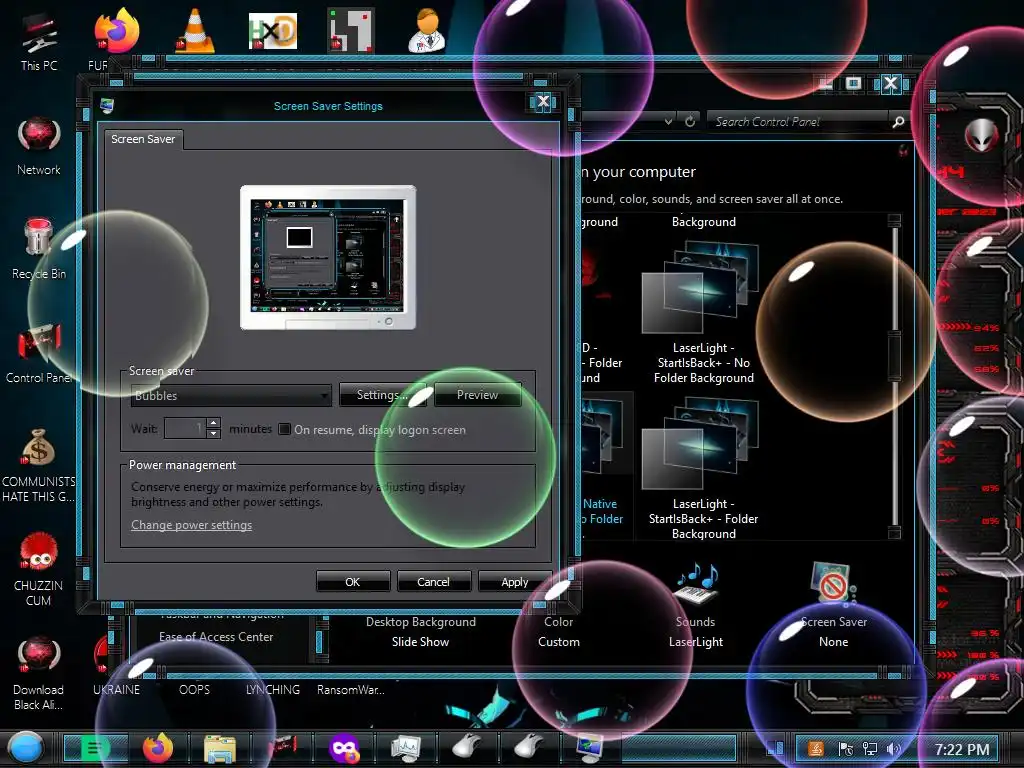The width and height of the screenshot is (1024, 768).
Task: Select the Screen Saver tab
Action: coord(143,139)
